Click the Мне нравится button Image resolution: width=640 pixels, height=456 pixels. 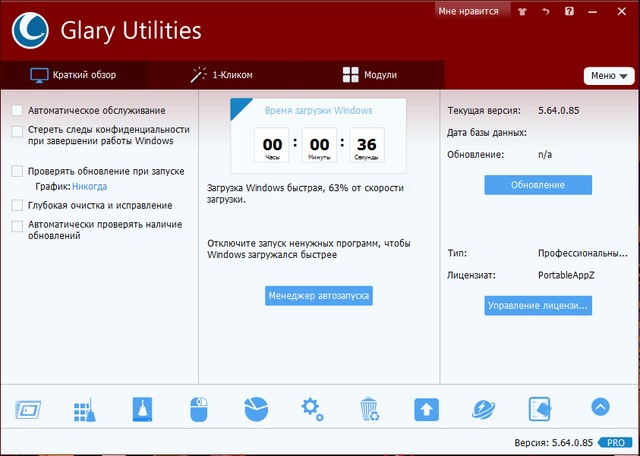pyautogui.click(x=467, y=11)
